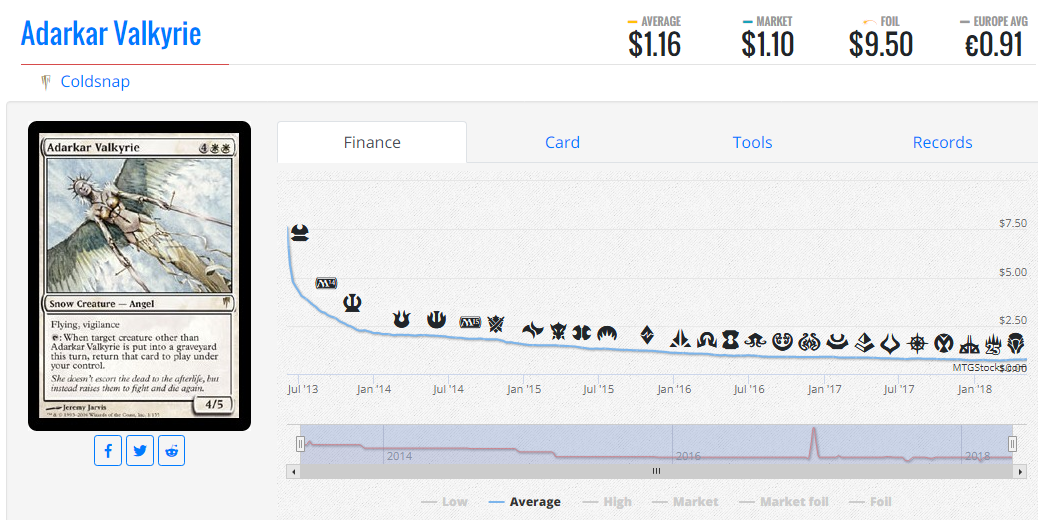Click the Journey into Nyx set marker

436,320
